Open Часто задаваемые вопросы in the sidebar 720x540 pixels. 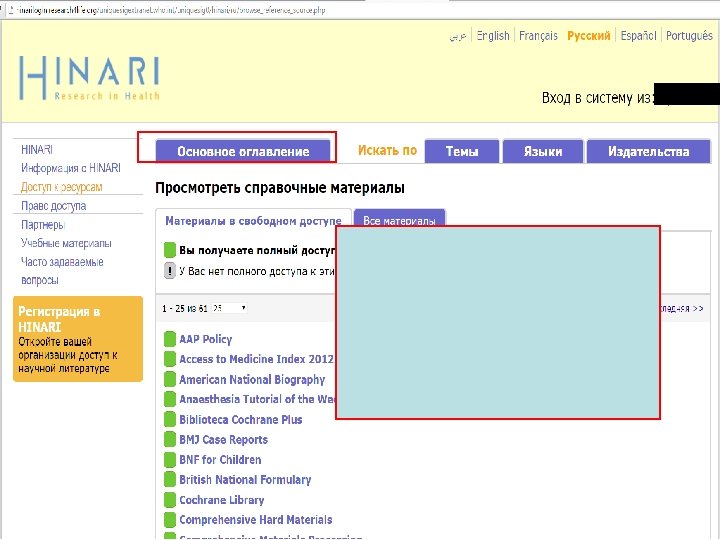62,271
